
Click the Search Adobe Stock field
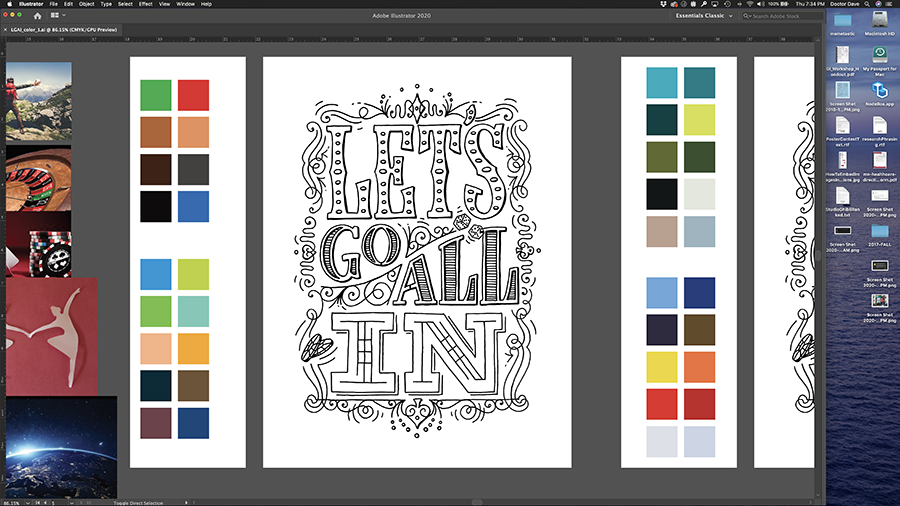[781, 16]
